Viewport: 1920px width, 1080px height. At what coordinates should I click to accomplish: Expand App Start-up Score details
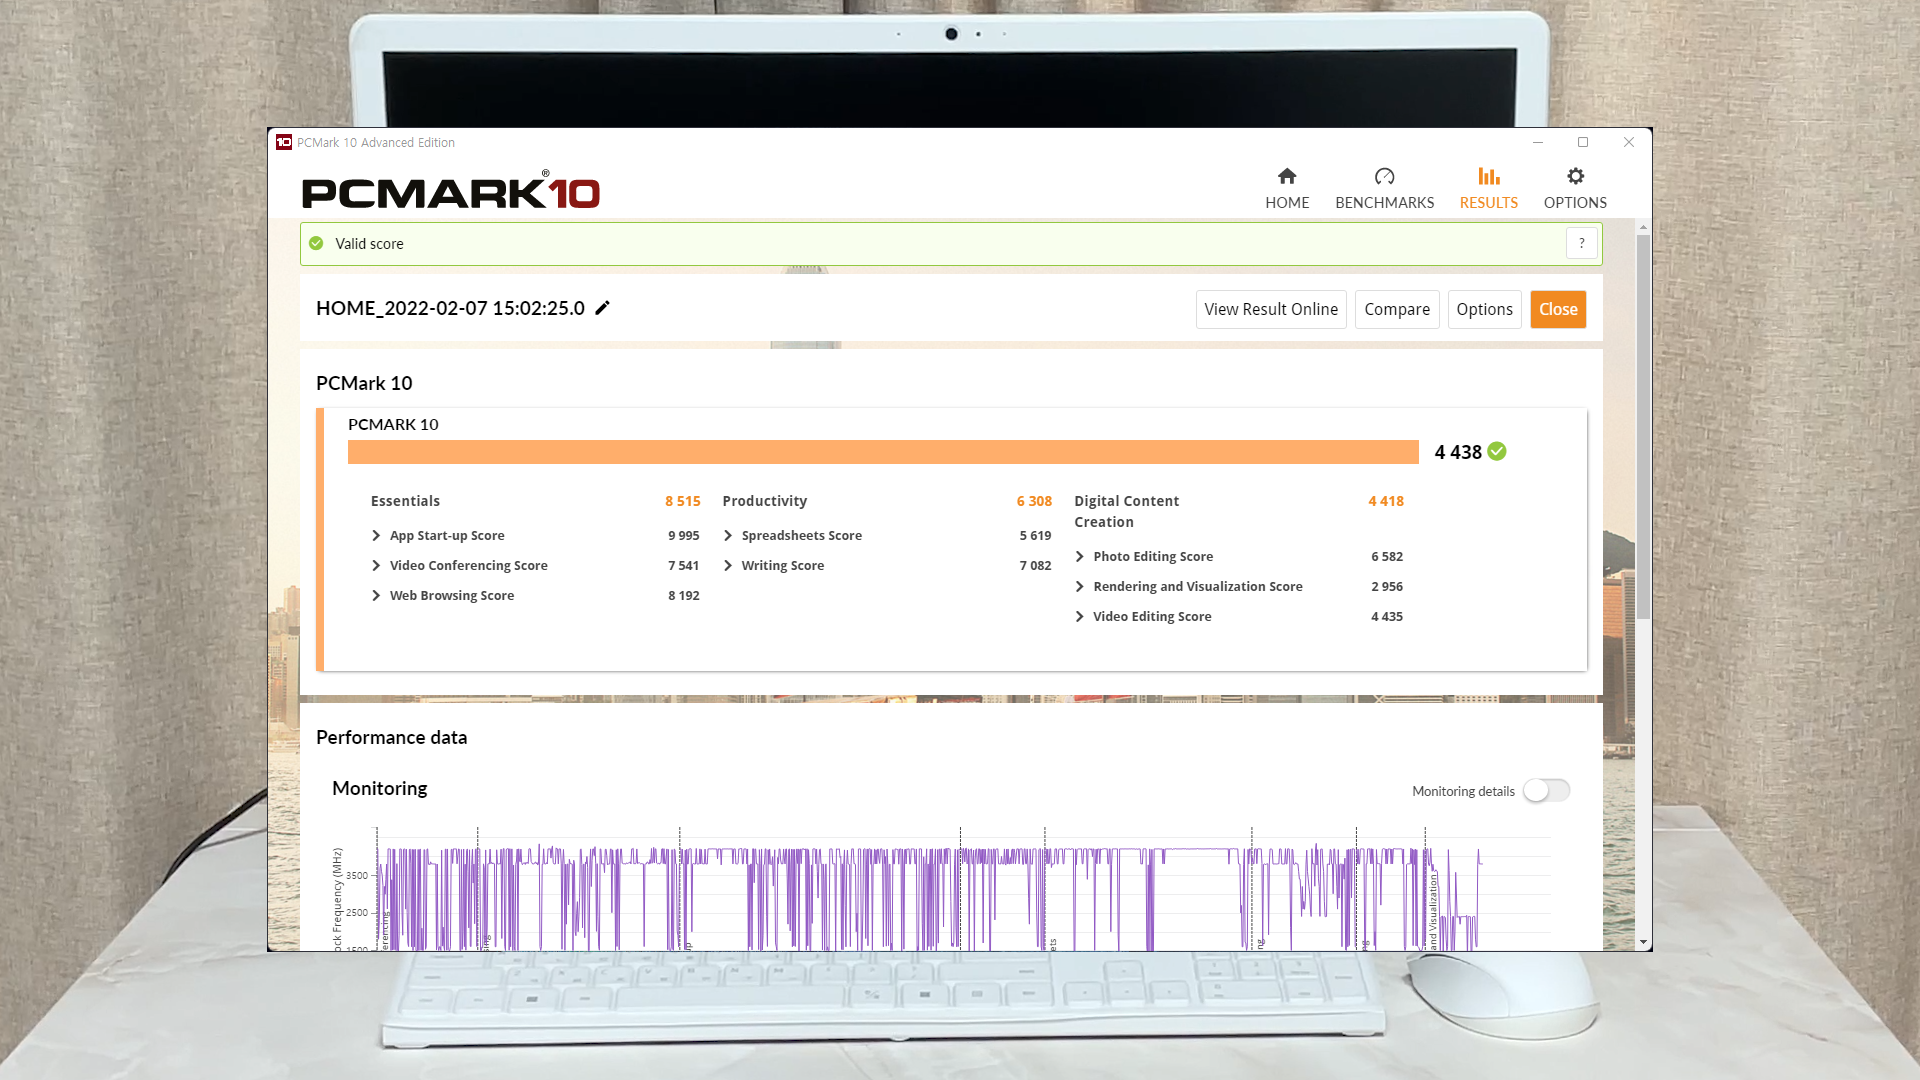click(376, 536)
